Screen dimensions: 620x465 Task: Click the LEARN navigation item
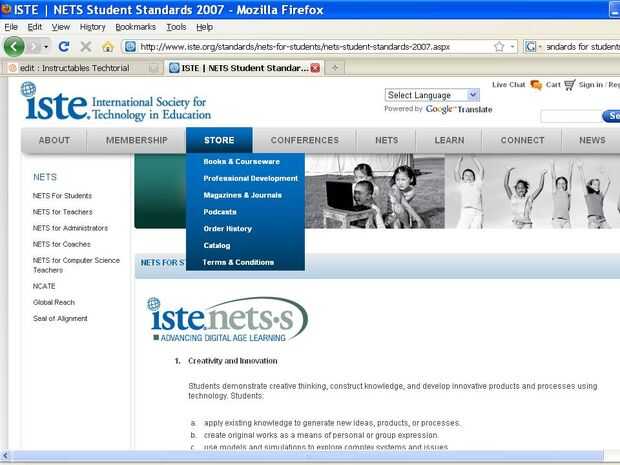point(449,140)
